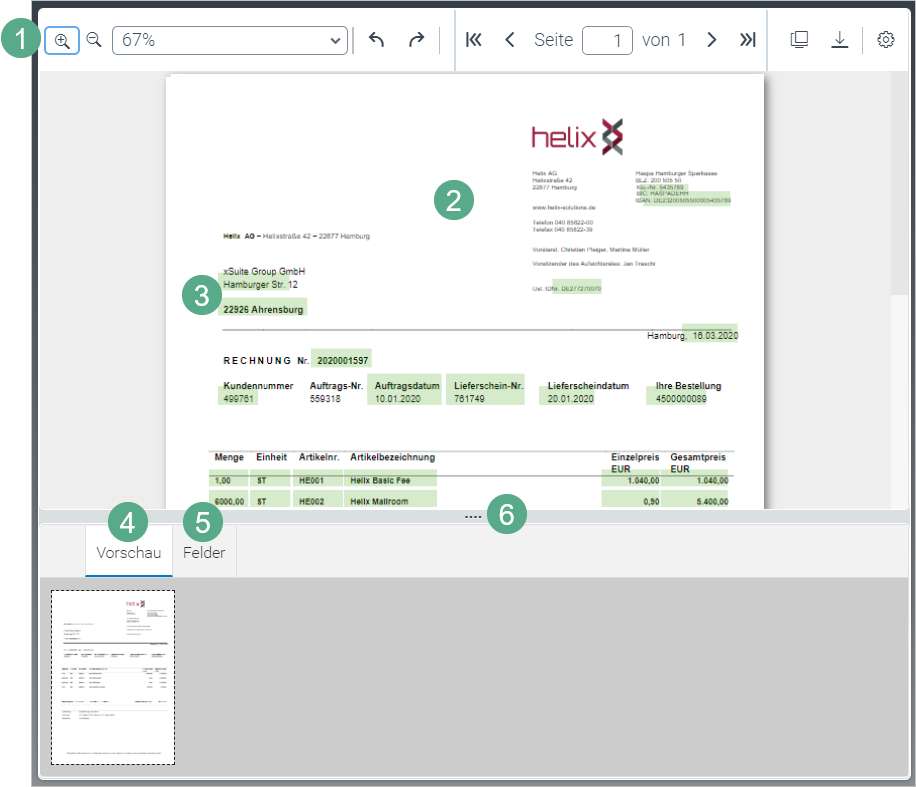This screenshot has width=916, height=787.
Task: Click the zoom in magnifier icon
Action: click(x=62, y=40)
